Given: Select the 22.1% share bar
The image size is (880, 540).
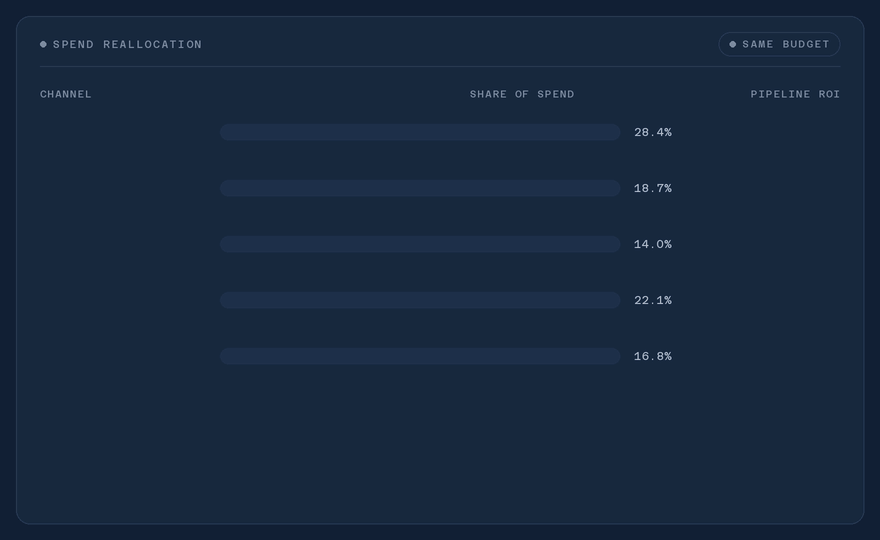Looking at the screenshot, I should [x=420, y=300].
